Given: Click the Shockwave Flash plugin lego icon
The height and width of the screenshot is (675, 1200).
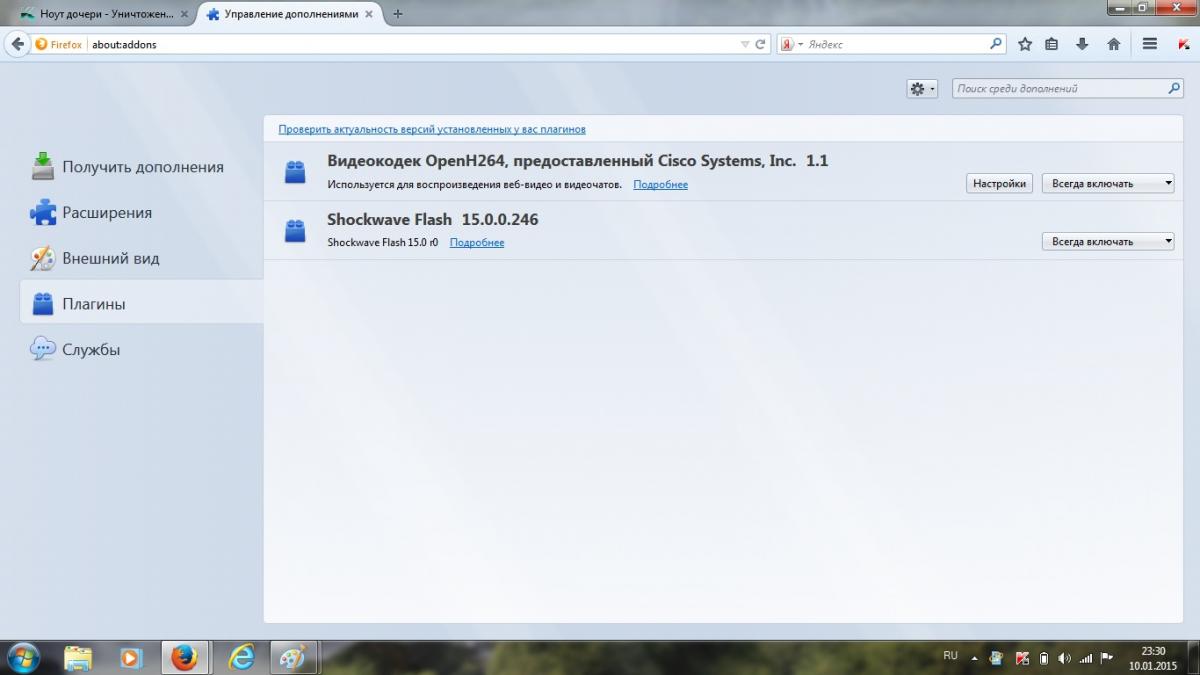Looking at the screenshot, I should click(x=295, y=230).
